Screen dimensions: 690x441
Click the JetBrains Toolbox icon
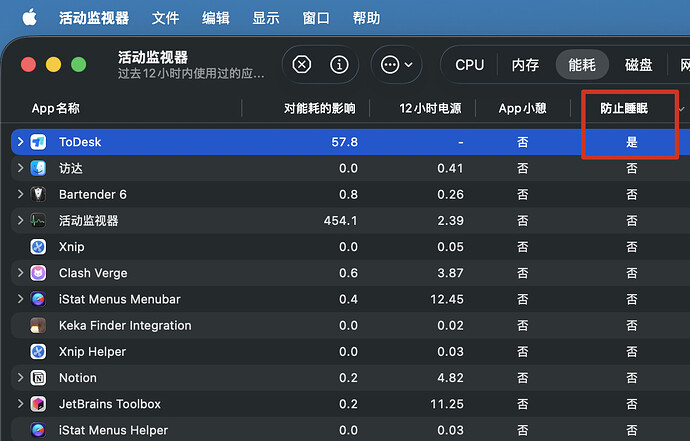tap(38, 404)
